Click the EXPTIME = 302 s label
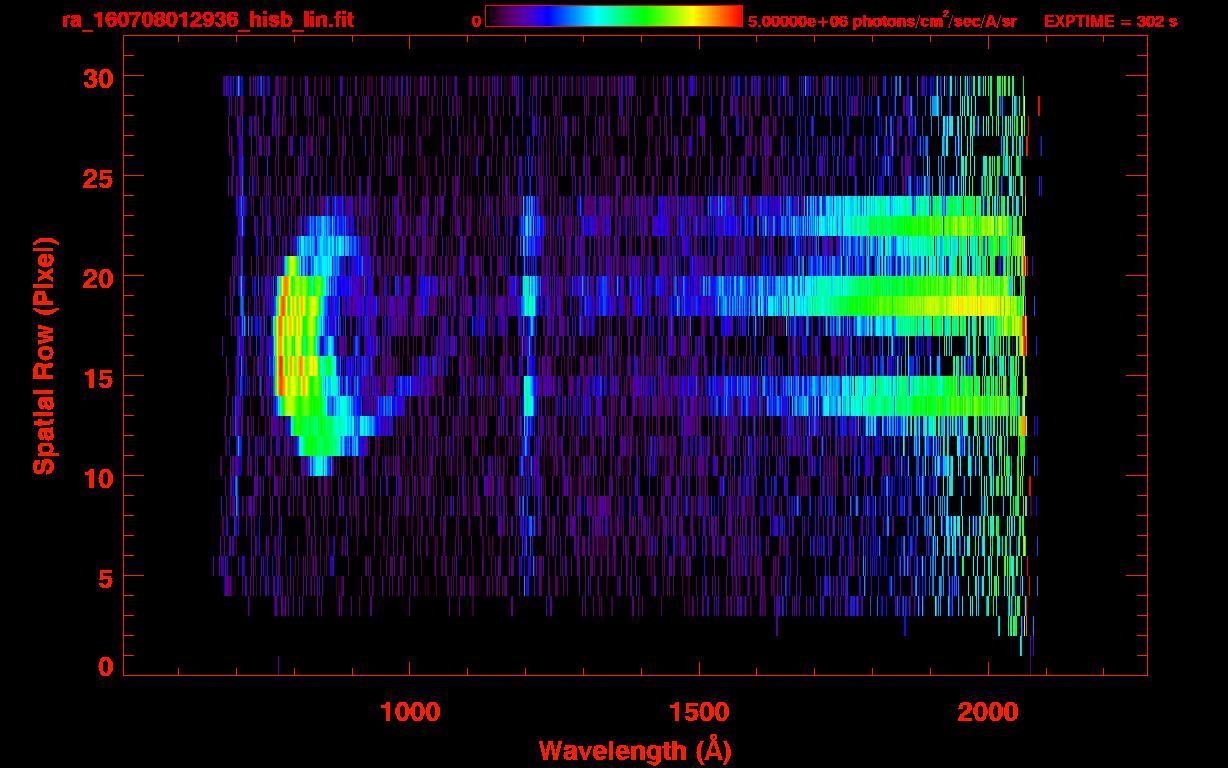This screenshot has height=768, width=1228. coord(1110,21)
